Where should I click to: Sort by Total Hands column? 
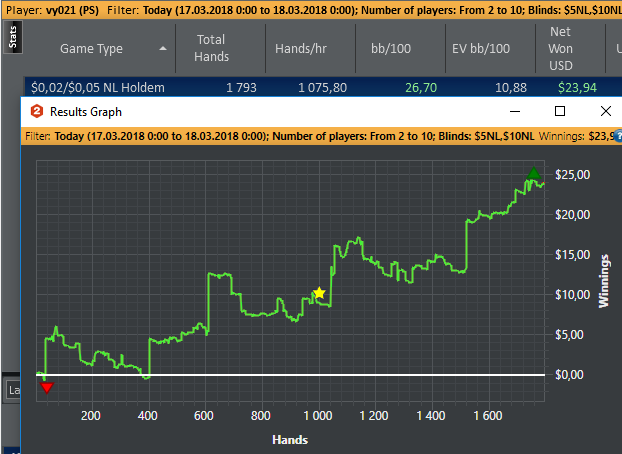tap(211, 48)
